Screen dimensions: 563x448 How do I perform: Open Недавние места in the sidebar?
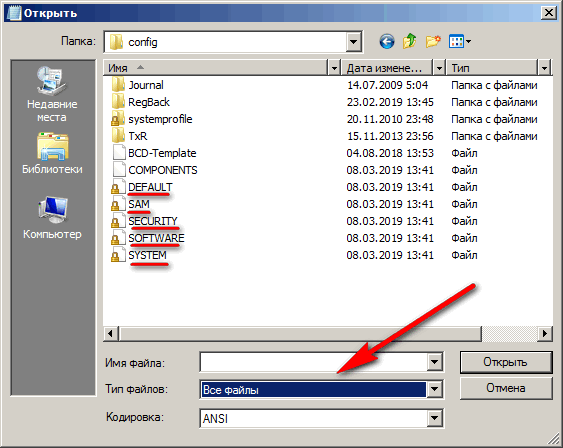[x=52, y=94]
